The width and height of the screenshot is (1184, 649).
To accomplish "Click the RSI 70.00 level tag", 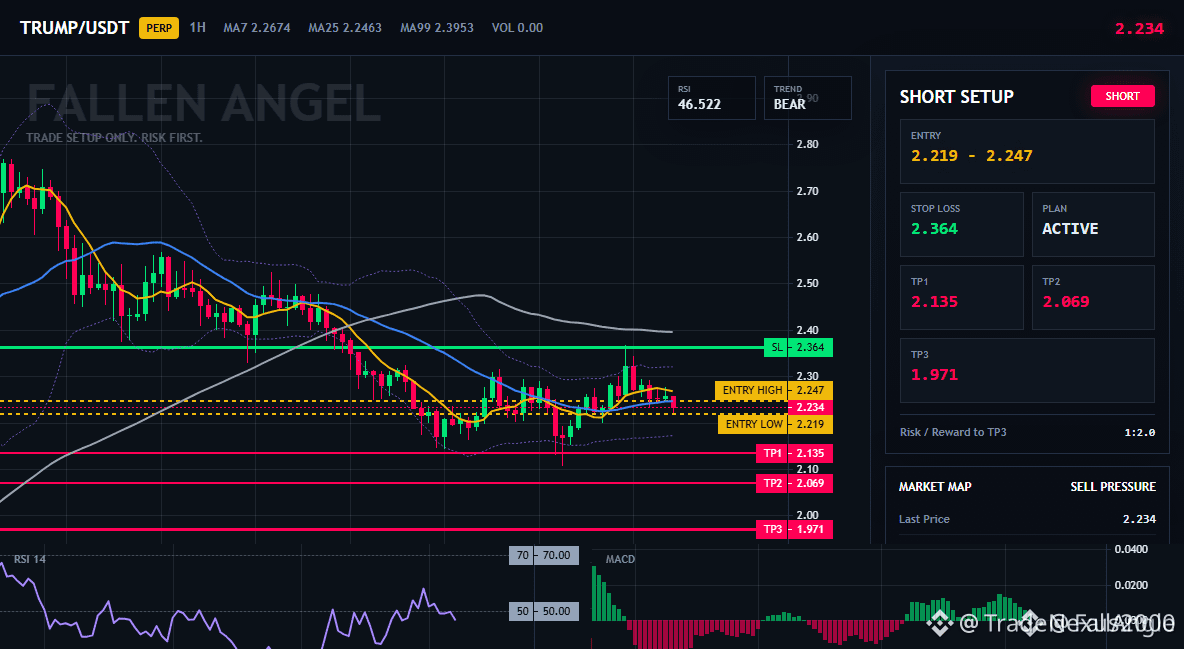I will pyautogui.click(x=544, y=555).
